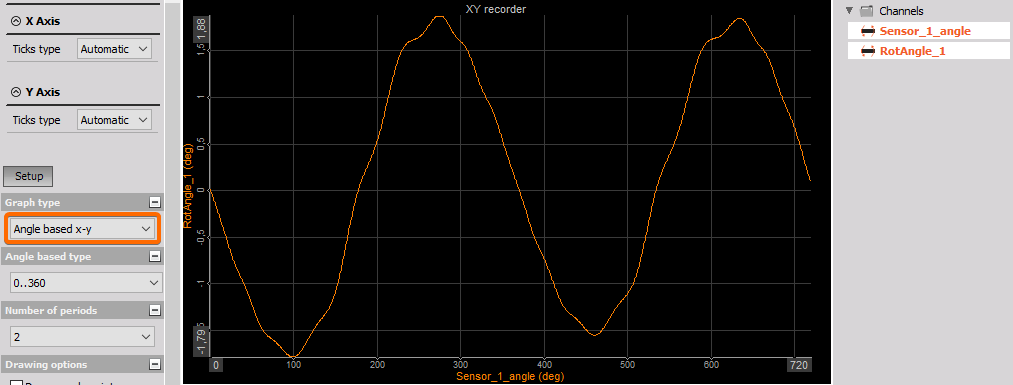The image size is (1013, 385).
Task: Collapse the X Axis section chevron
Action: 16,21
